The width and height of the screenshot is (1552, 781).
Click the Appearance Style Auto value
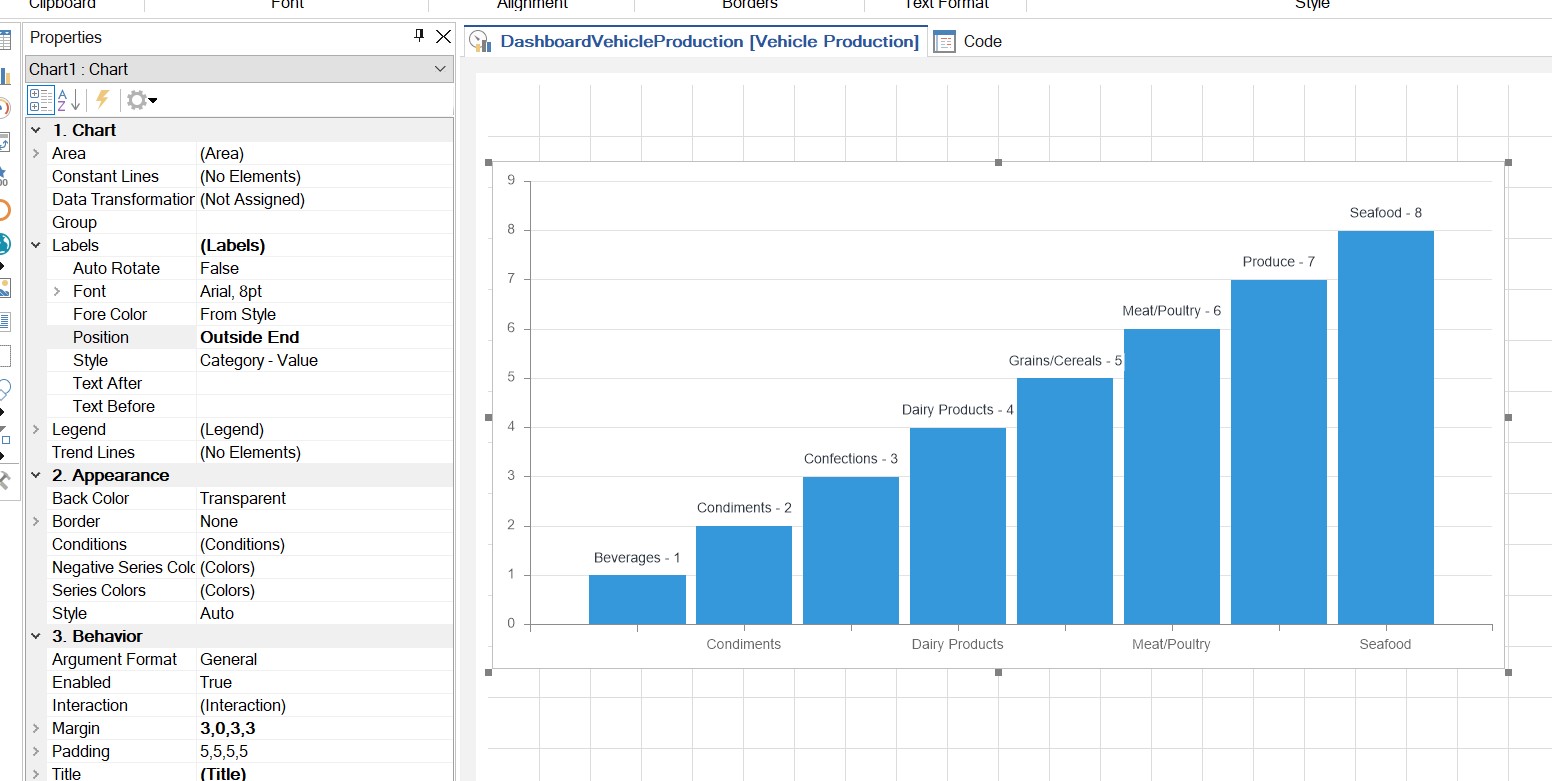(324, 613)
